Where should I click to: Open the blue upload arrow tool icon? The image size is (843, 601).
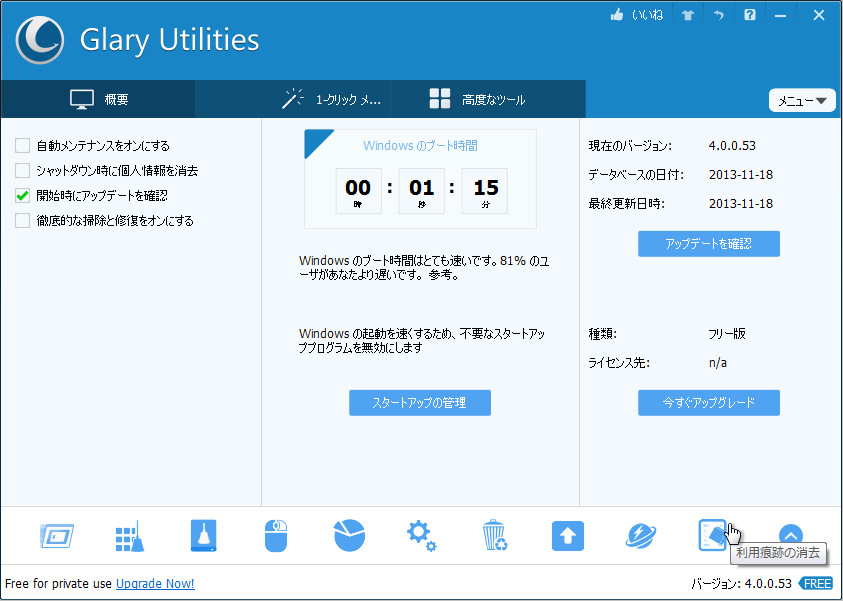click(x=567, y=535)
